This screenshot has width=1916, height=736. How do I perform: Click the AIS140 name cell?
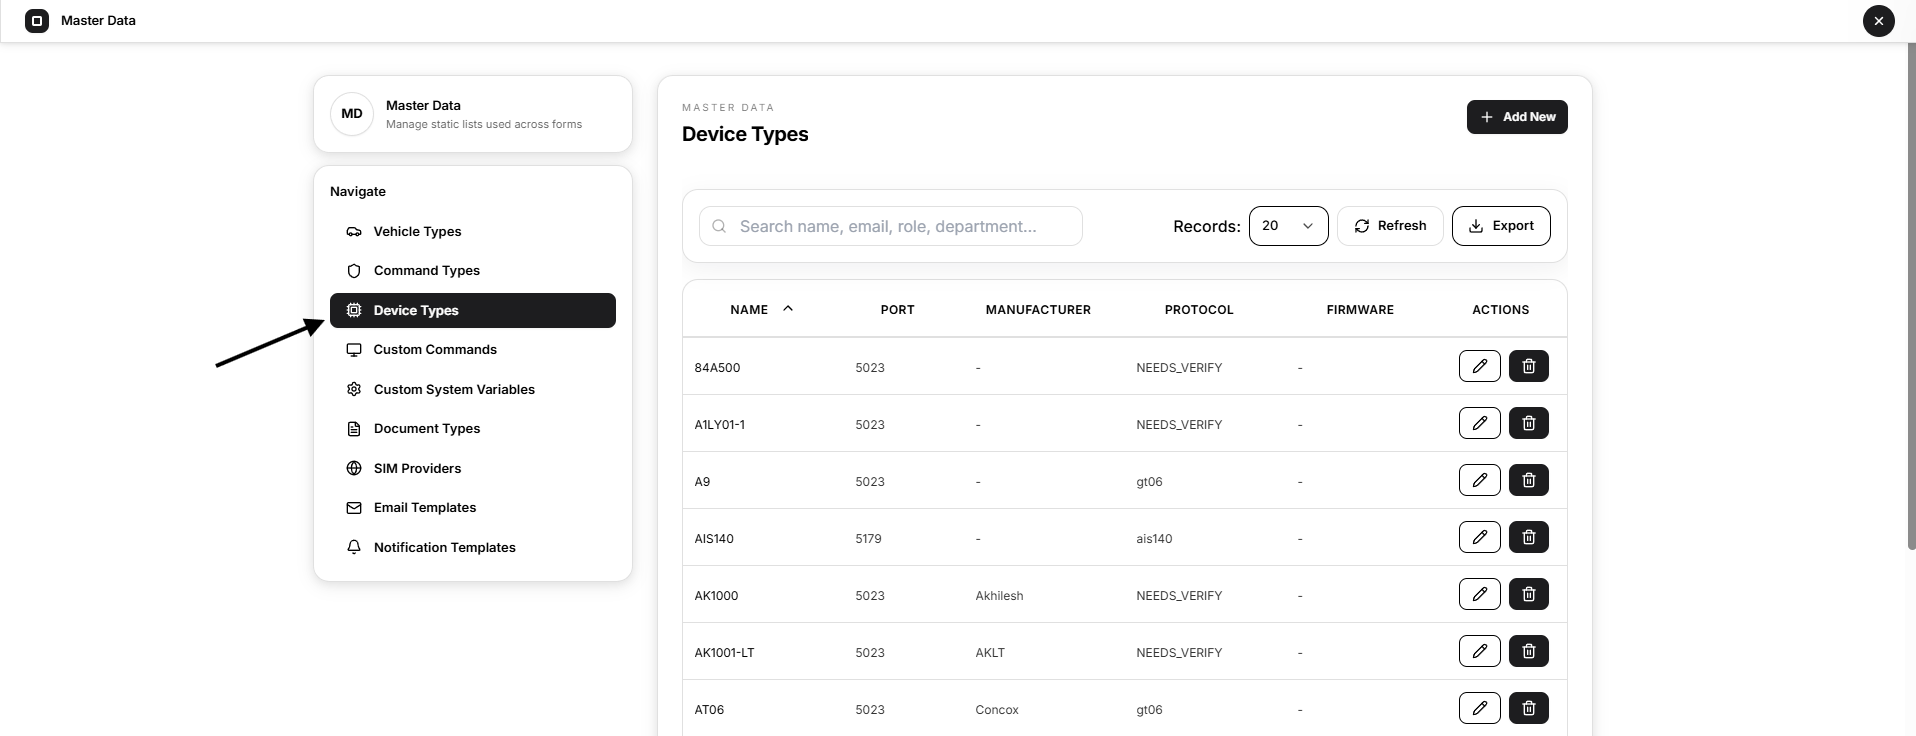(714, 539)
